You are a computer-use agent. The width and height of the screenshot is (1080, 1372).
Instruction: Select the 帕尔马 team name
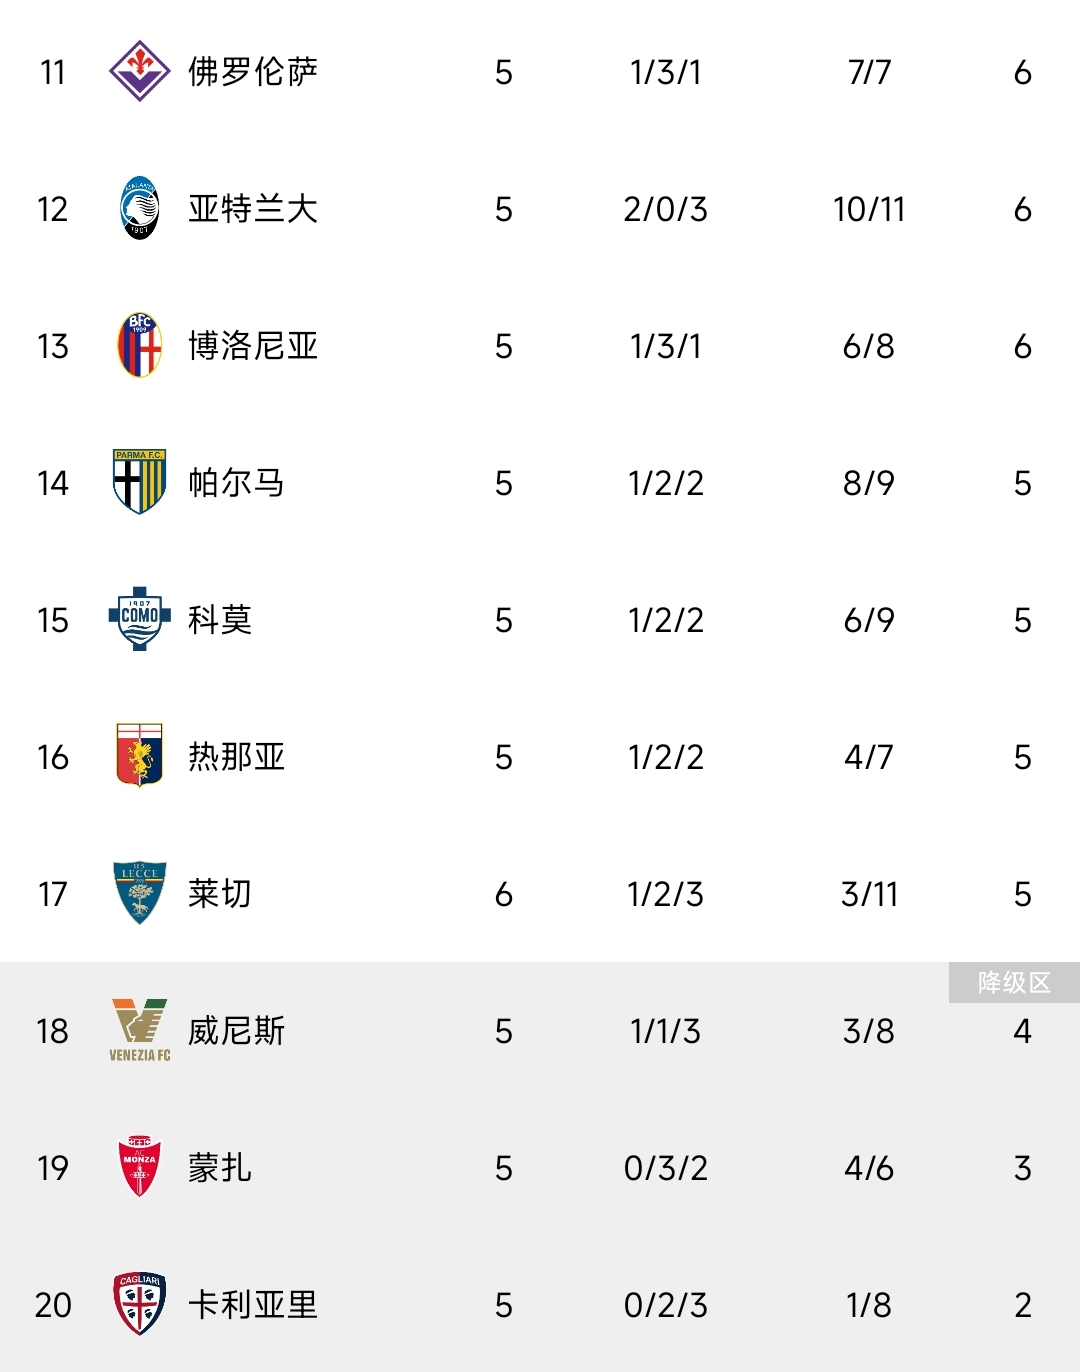(x=237, y=483)
